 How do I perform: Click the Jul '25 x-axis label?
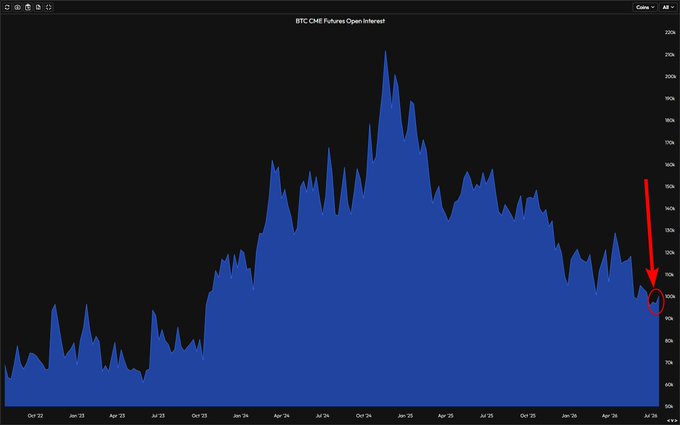coord(486,415)
